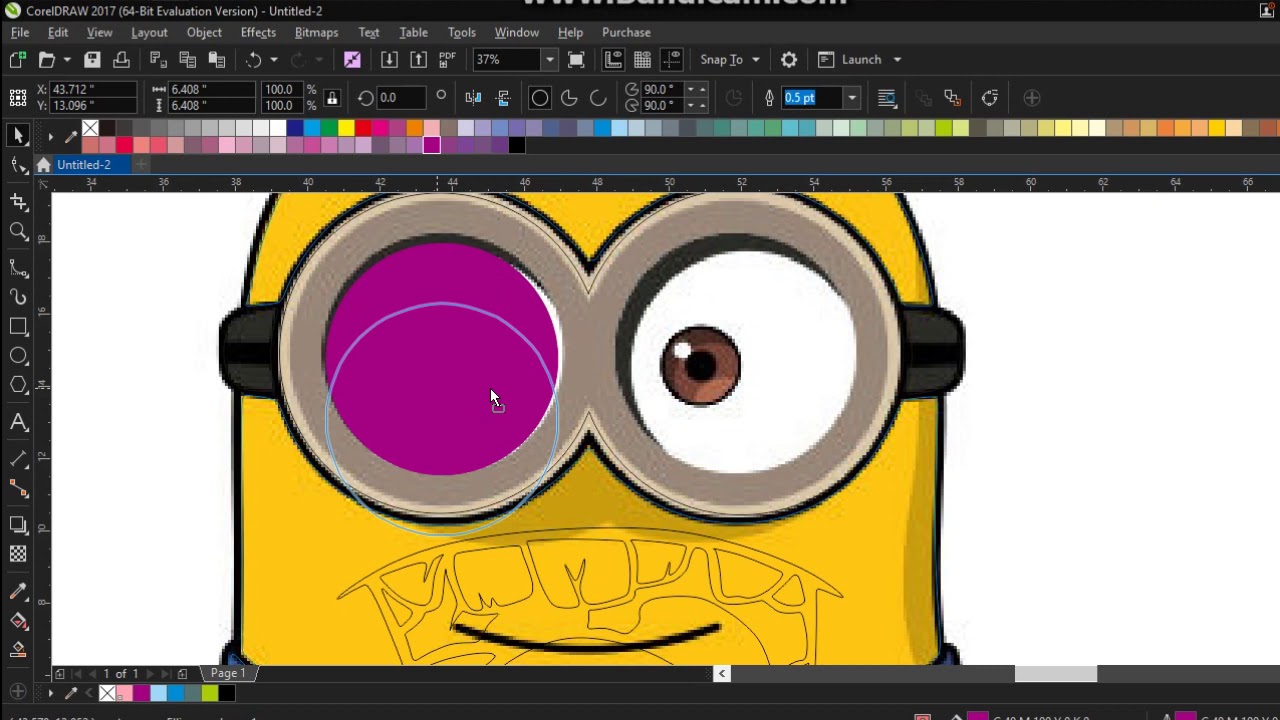Select the Color Eyedropper tool in the toolbox

point(18,592)
